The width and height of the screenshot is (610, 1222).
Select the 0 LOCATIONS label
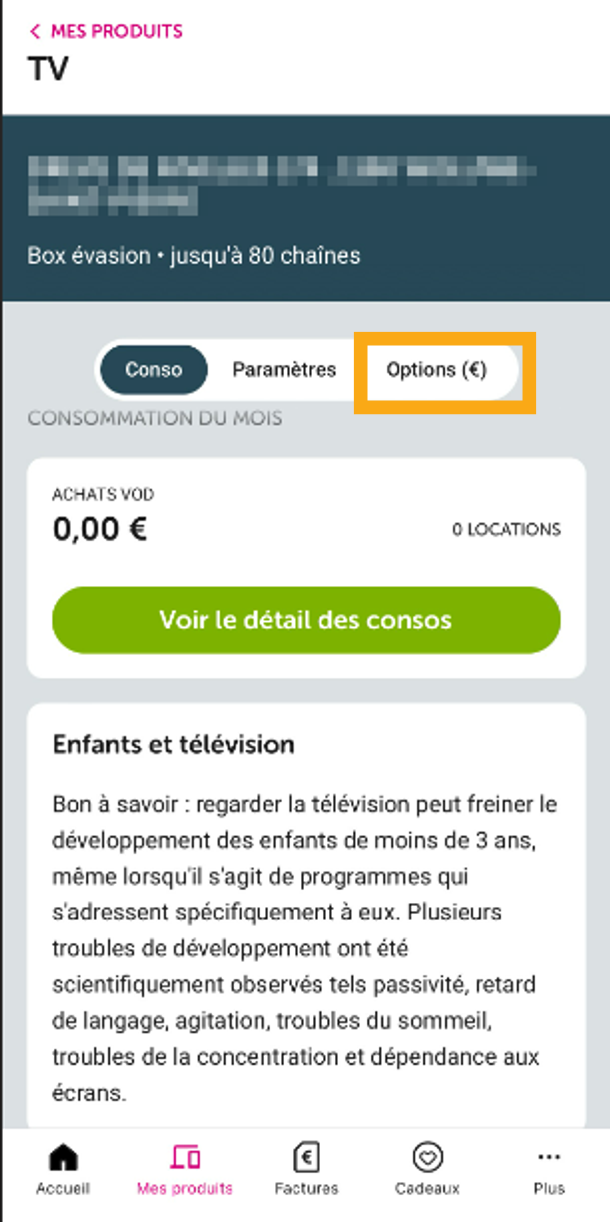tap(508, 529)
